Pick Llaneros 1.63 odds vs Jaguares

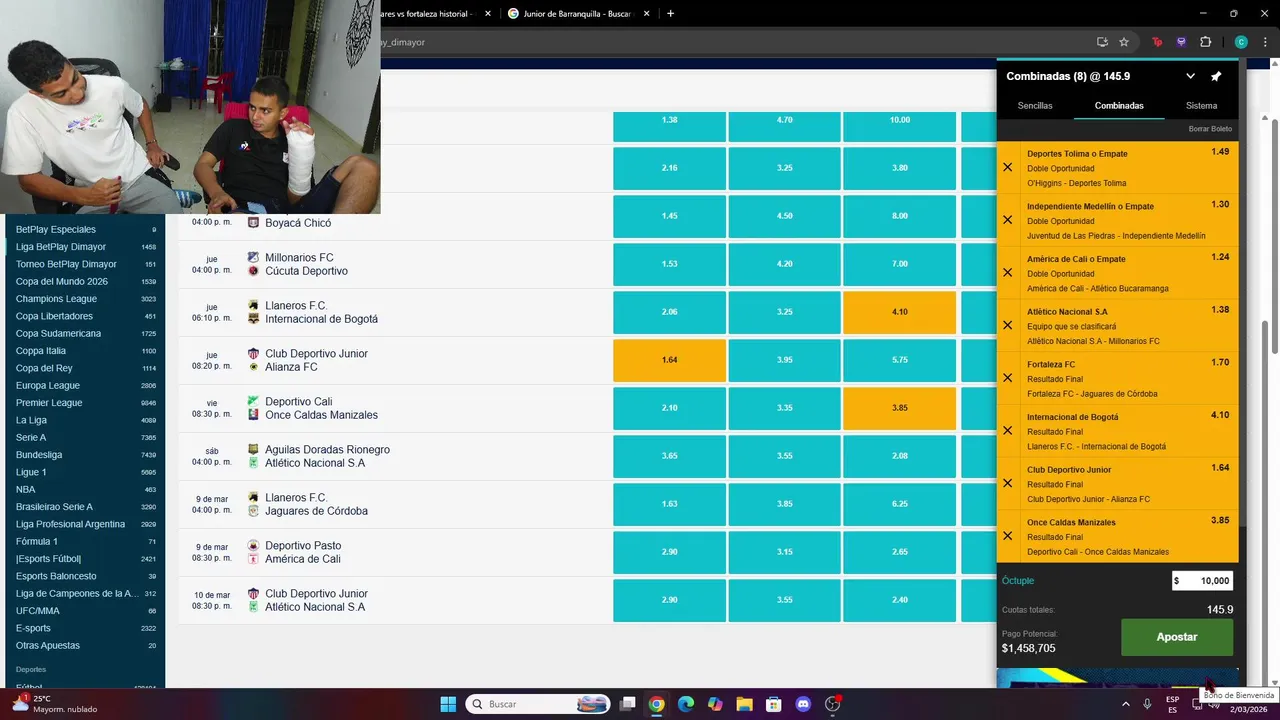tap(669, 504)
